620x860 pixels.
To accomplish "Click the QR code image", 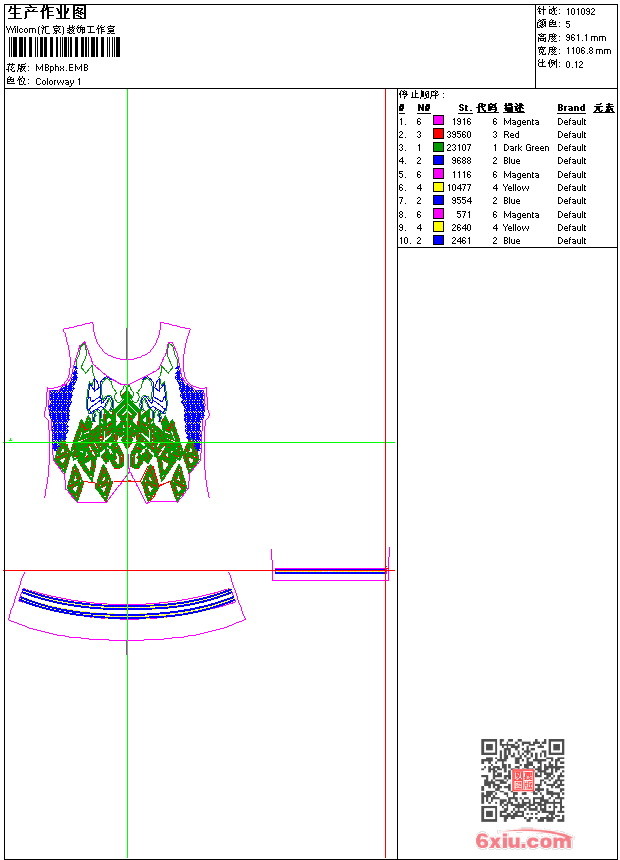I will (522, 780).
